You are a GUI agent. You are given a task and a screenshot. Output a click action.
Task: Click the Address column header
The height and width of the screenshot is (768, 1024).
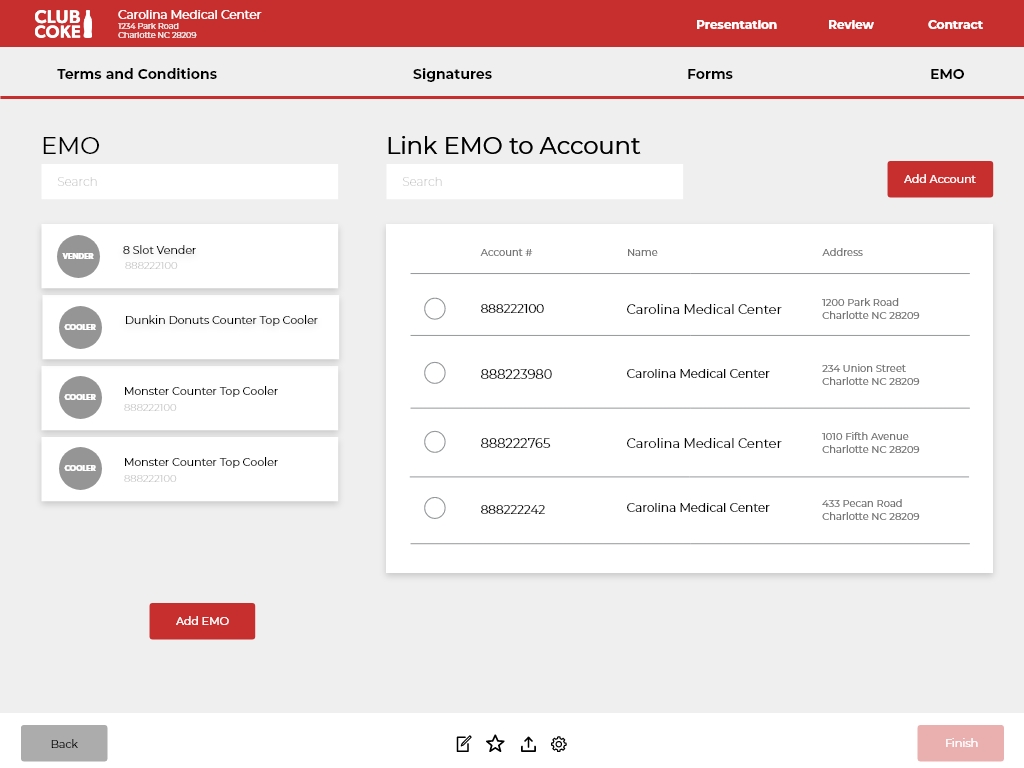pos(842,252)
